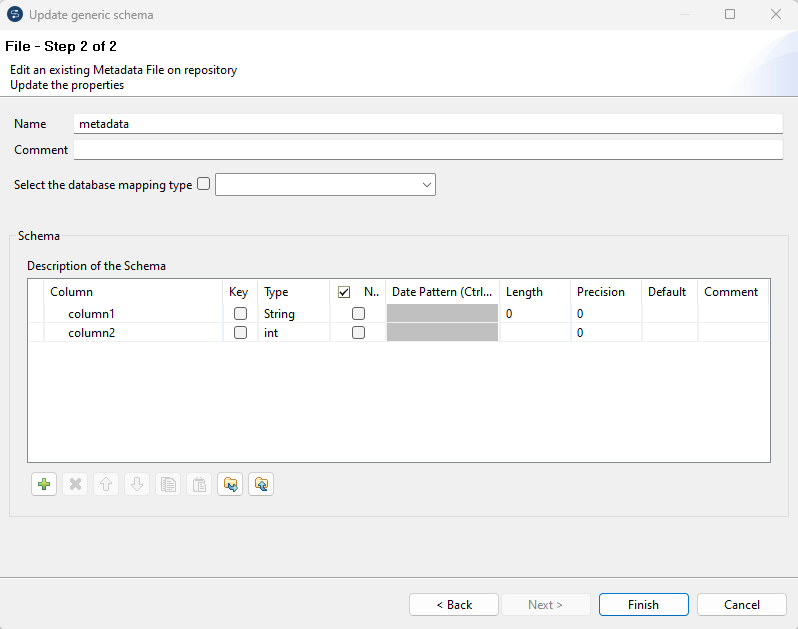Click the import schema folder icon
The width and height of the screenshot is (798, 629).
[x=230, y=485]
